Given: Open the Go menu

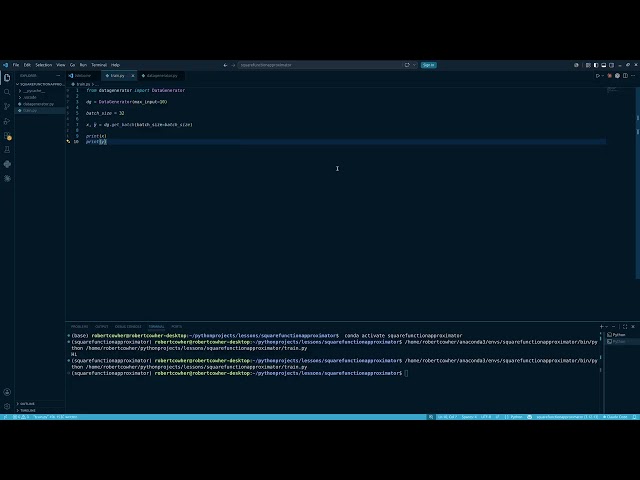Looking at the screenshot, I should pyautogui.click(x=72, y=65).
